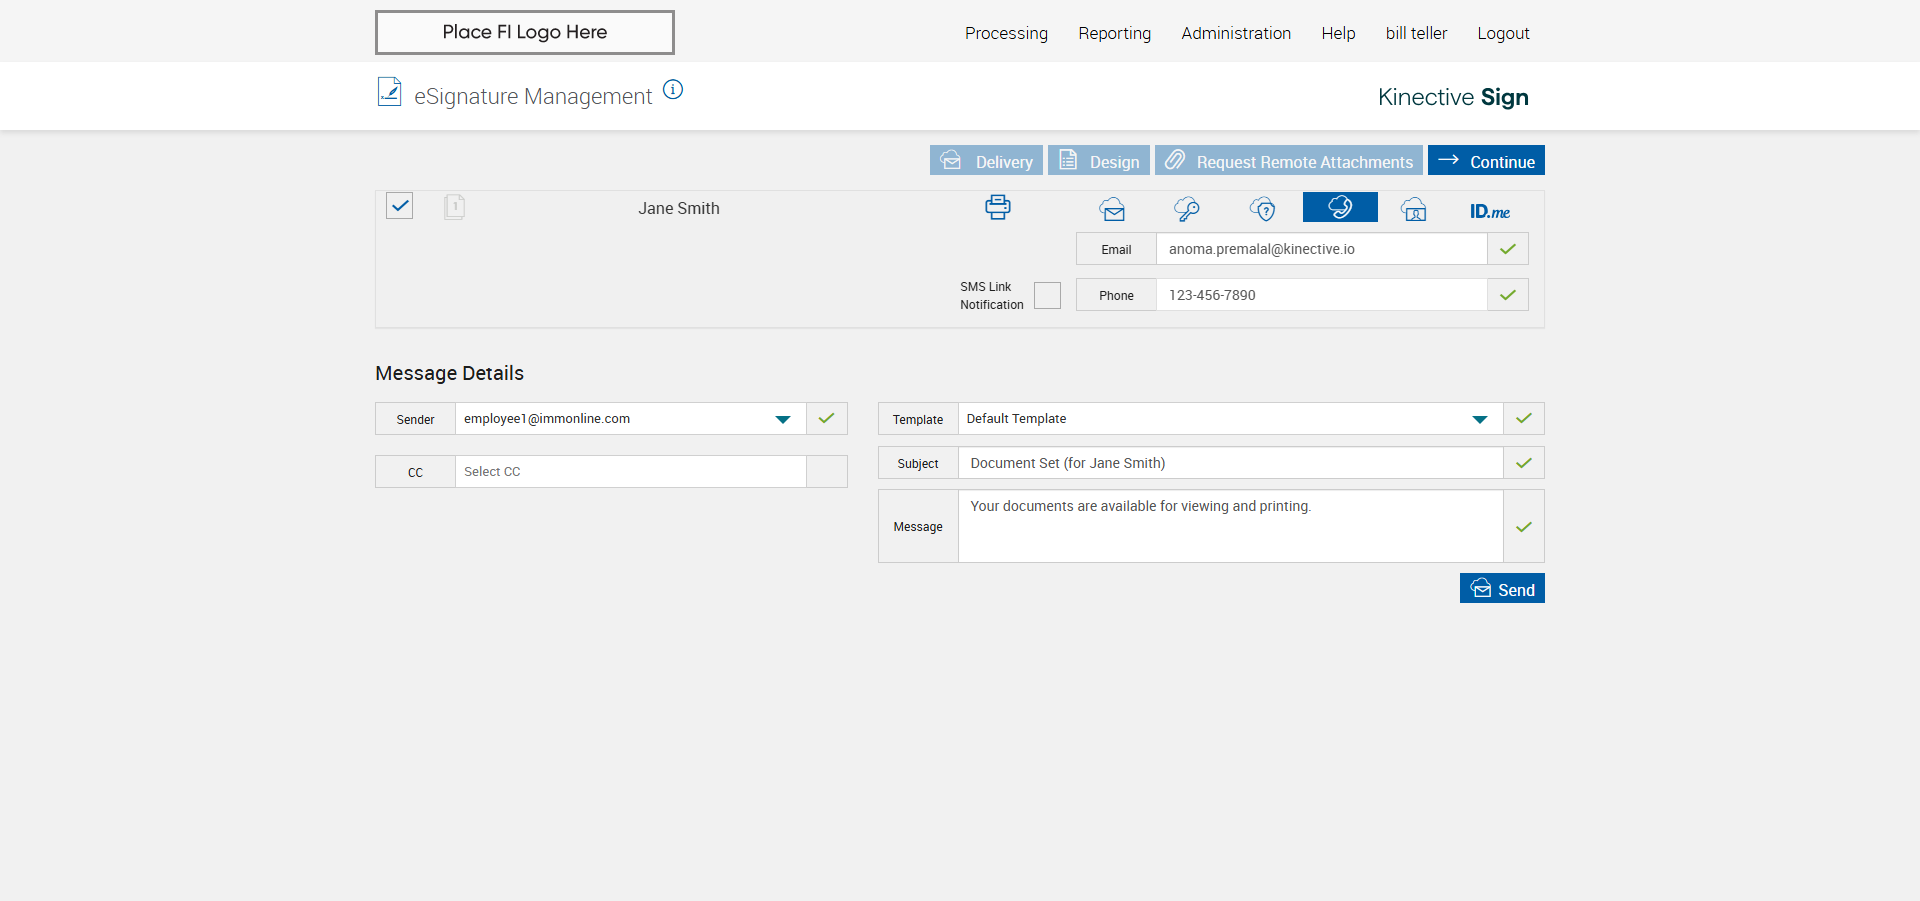Click the Logout link
This screenshot has height=901, width=1920.
[x=1503, y=33]
